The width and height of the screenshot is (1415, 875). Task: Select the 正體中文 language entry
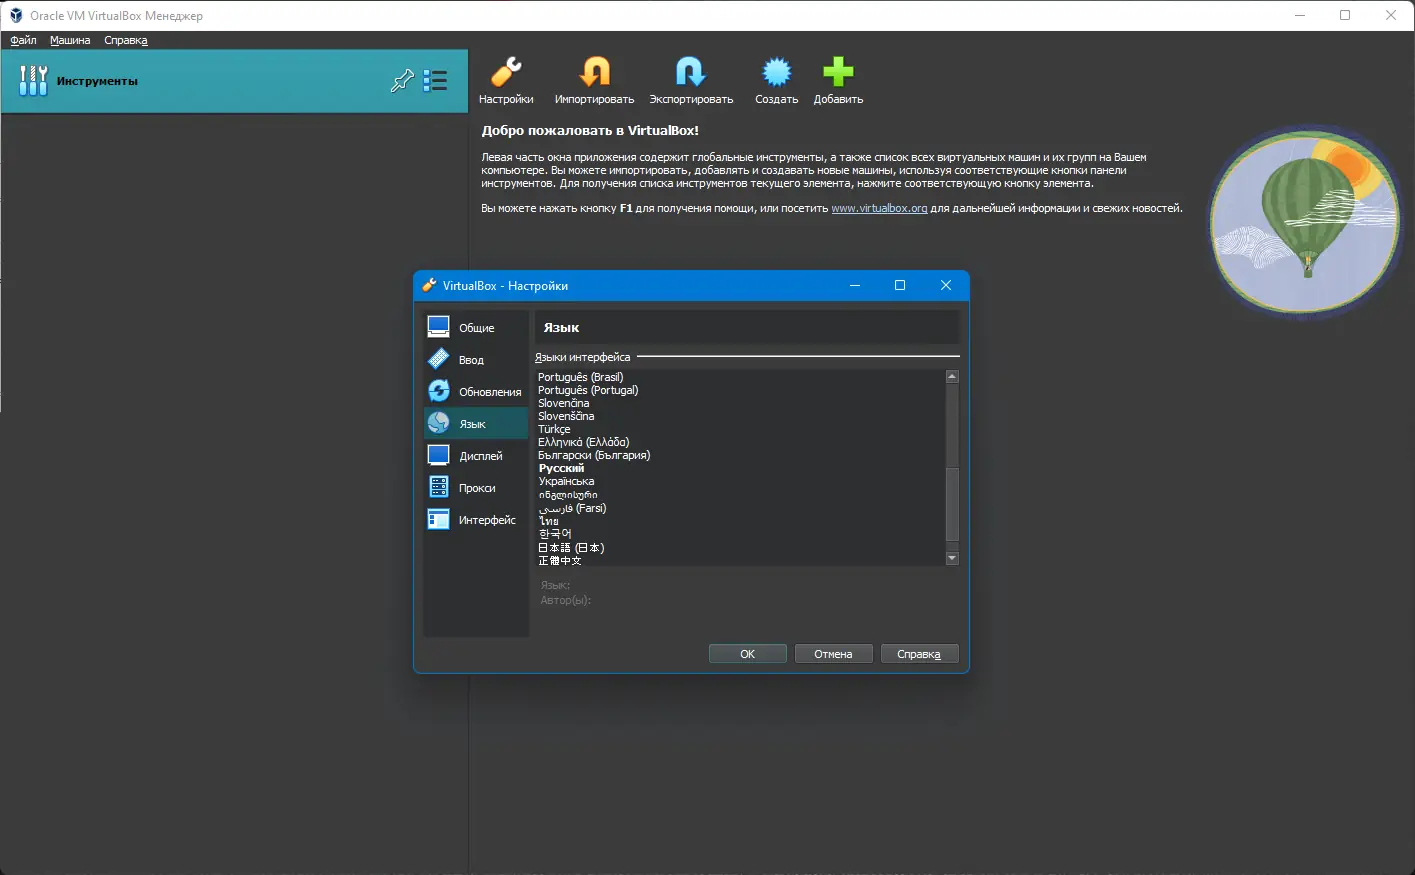(x=560, y=560)
